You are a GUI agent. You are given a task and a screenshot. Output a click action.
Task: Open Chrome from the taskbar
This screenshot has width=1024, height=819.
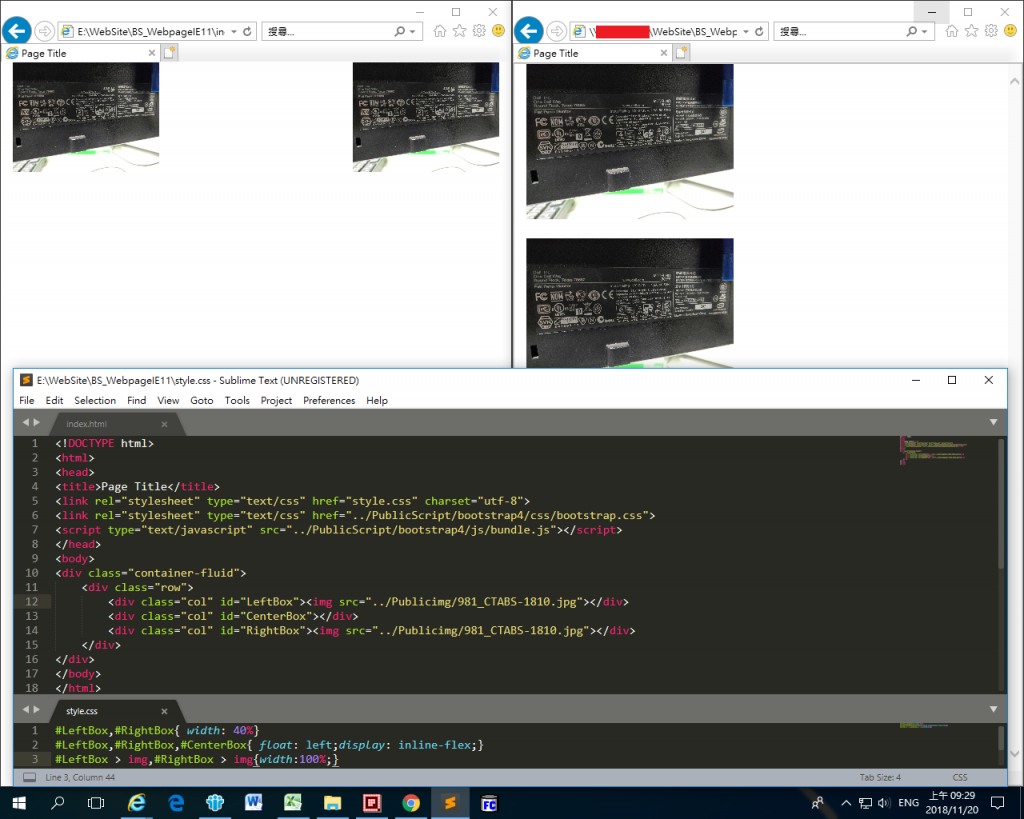(x=411, y=803)
